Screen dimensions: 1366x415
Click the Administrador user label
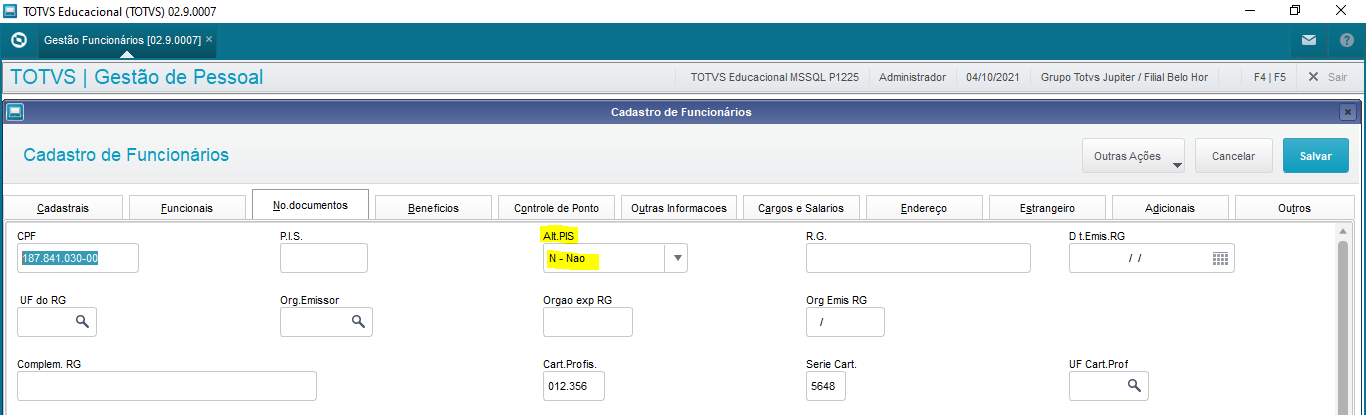click(x=912, y=77)
